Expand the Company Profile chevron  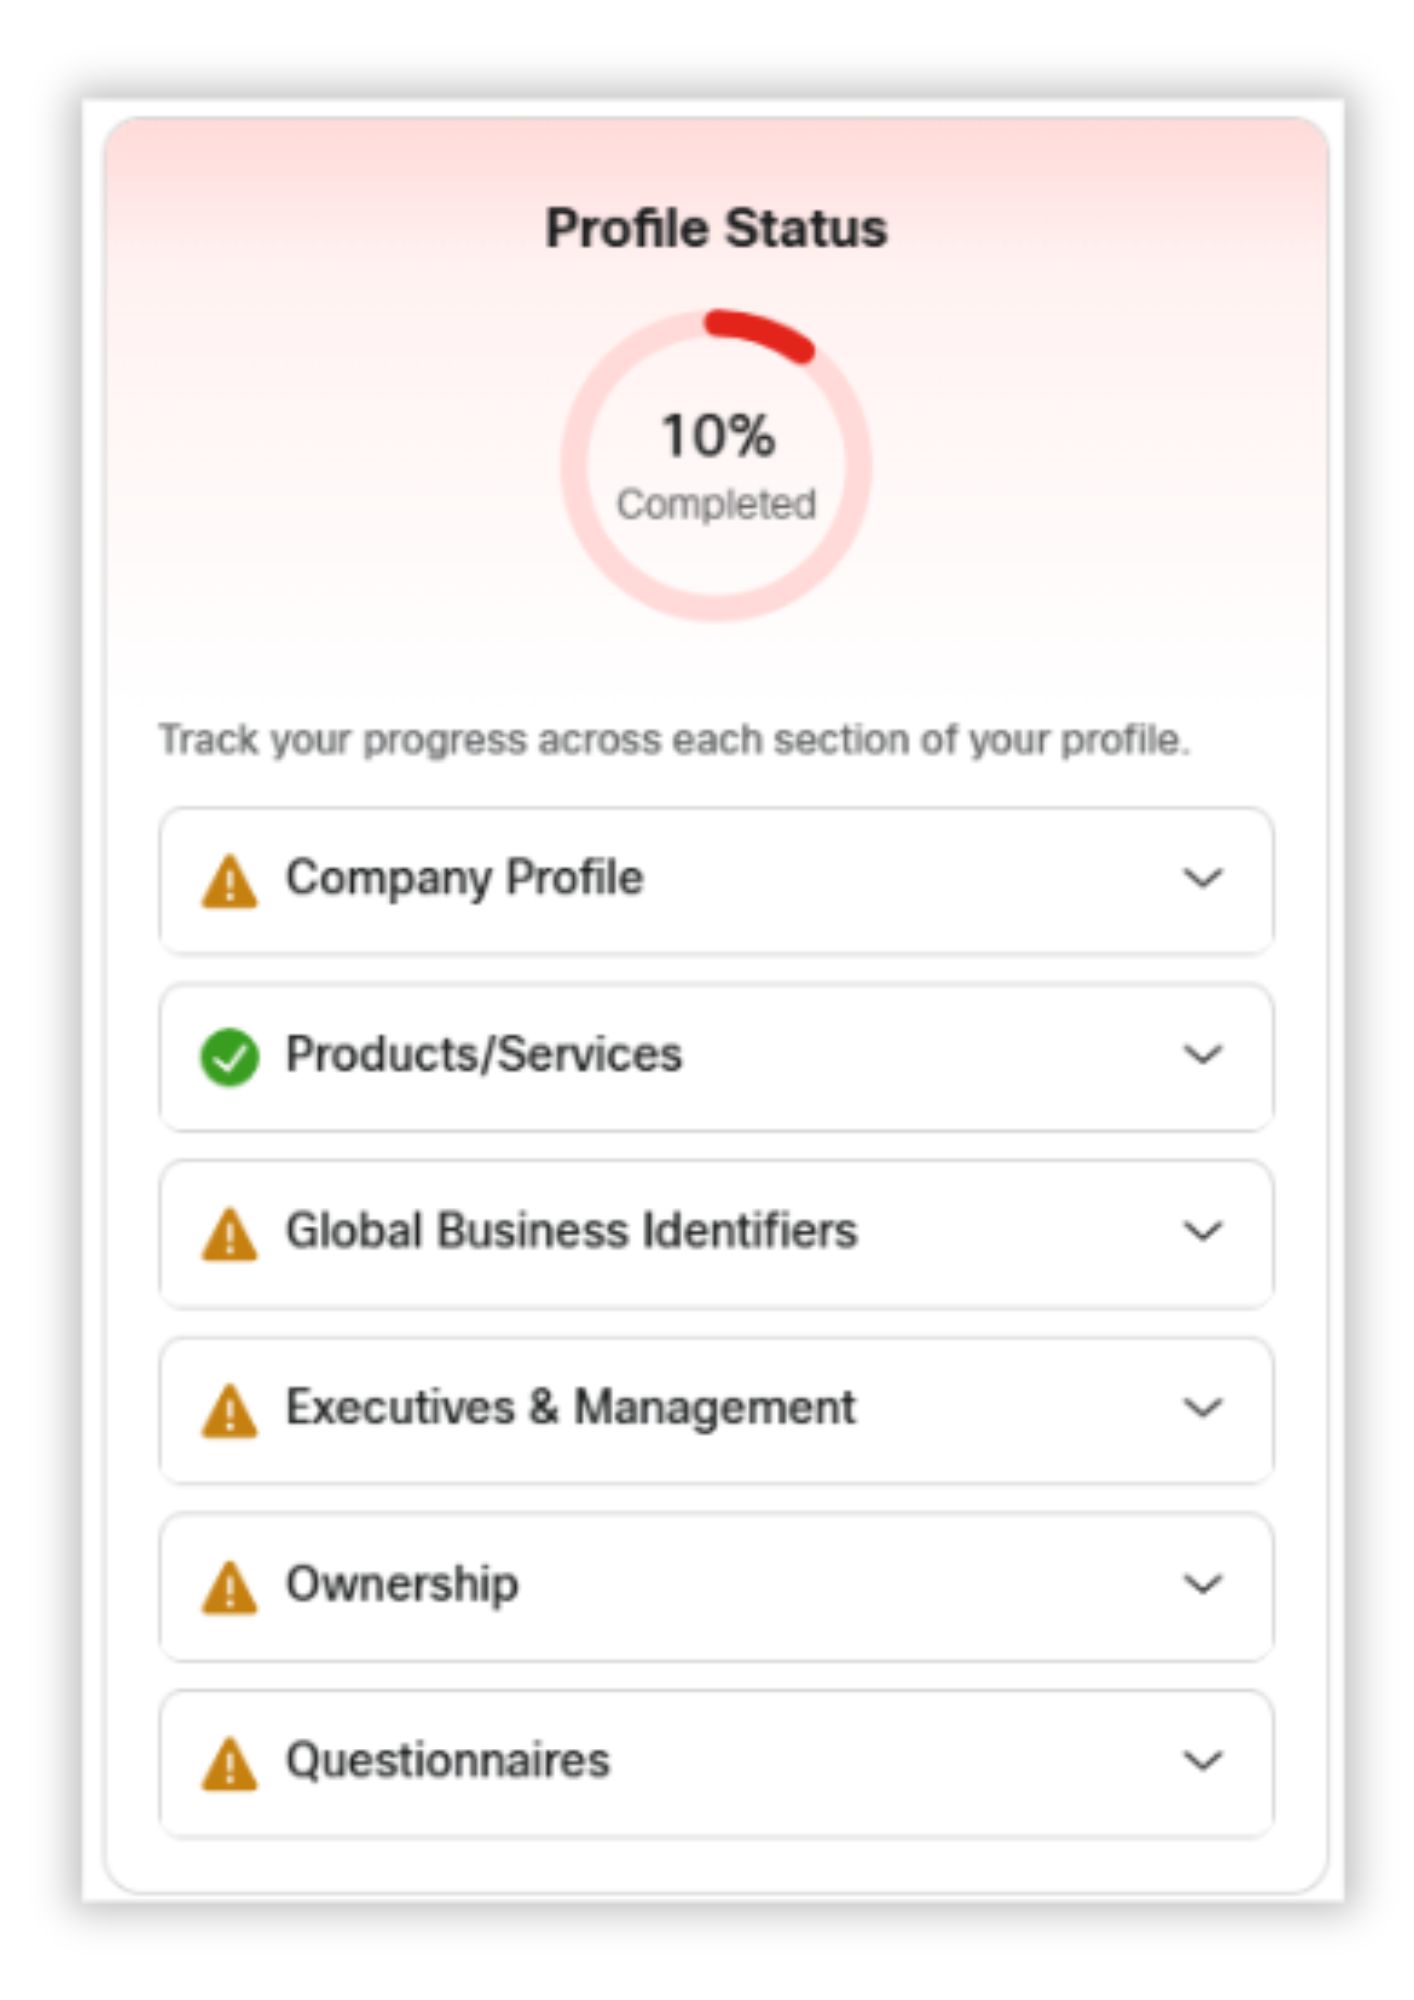(1202, 878)
